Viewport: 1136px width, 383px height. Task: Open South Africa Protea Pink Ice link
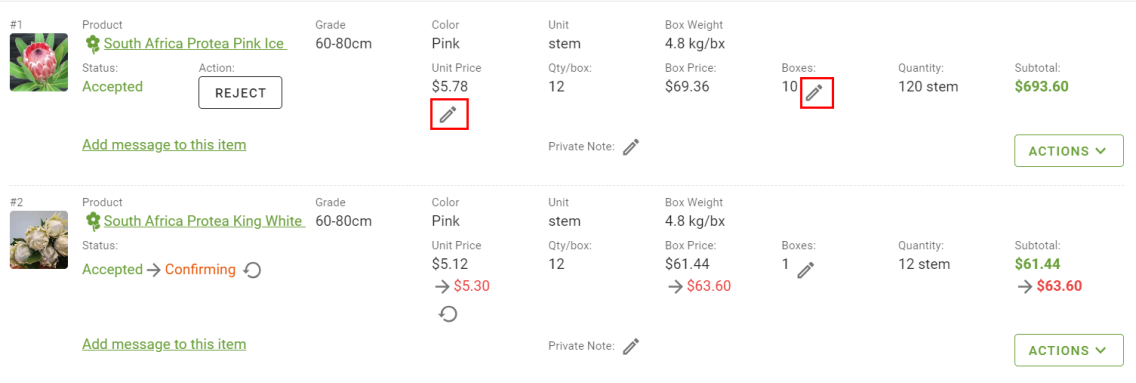(x=195, y=43)
